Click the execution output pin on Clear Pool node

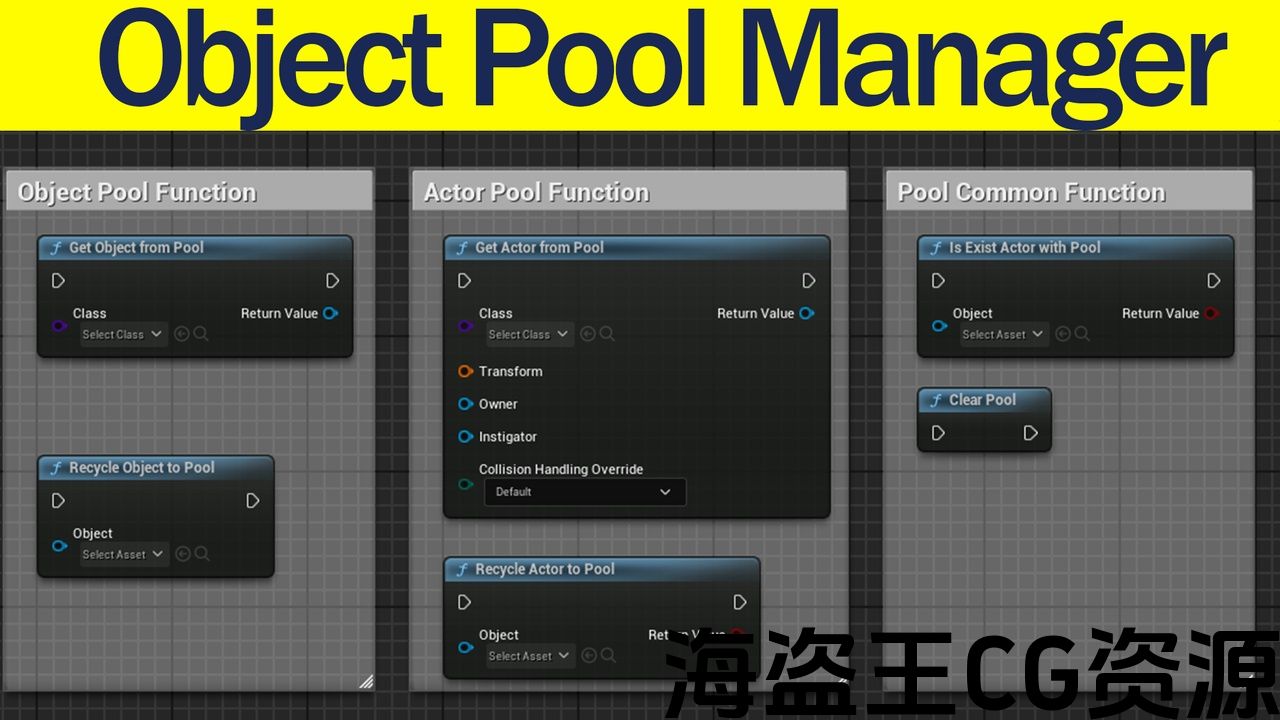(x=1030, y=433)
